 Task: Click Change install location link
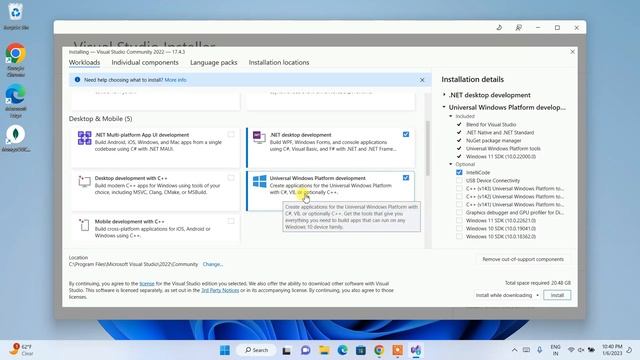pyautogui.click(x=213, y=264)
